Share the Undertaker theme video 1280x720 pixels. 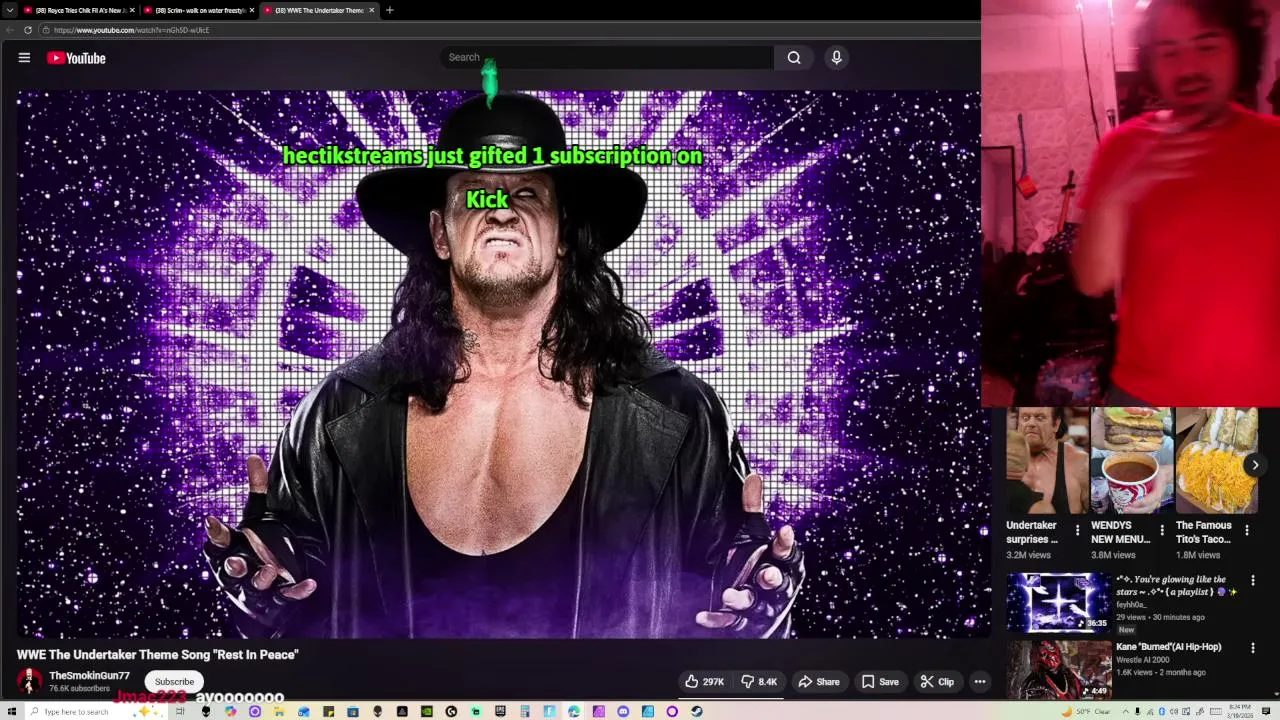pyautogui.click(x=819, y=682)
